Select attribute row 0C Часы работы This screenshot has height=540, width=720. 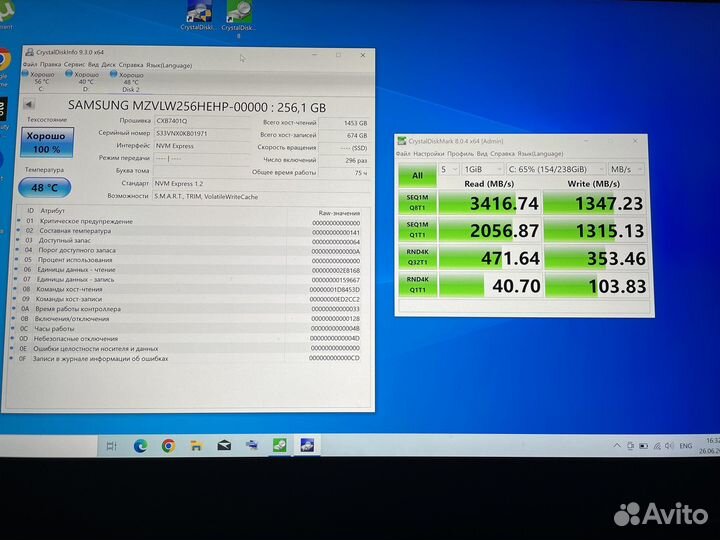[187, 329]
